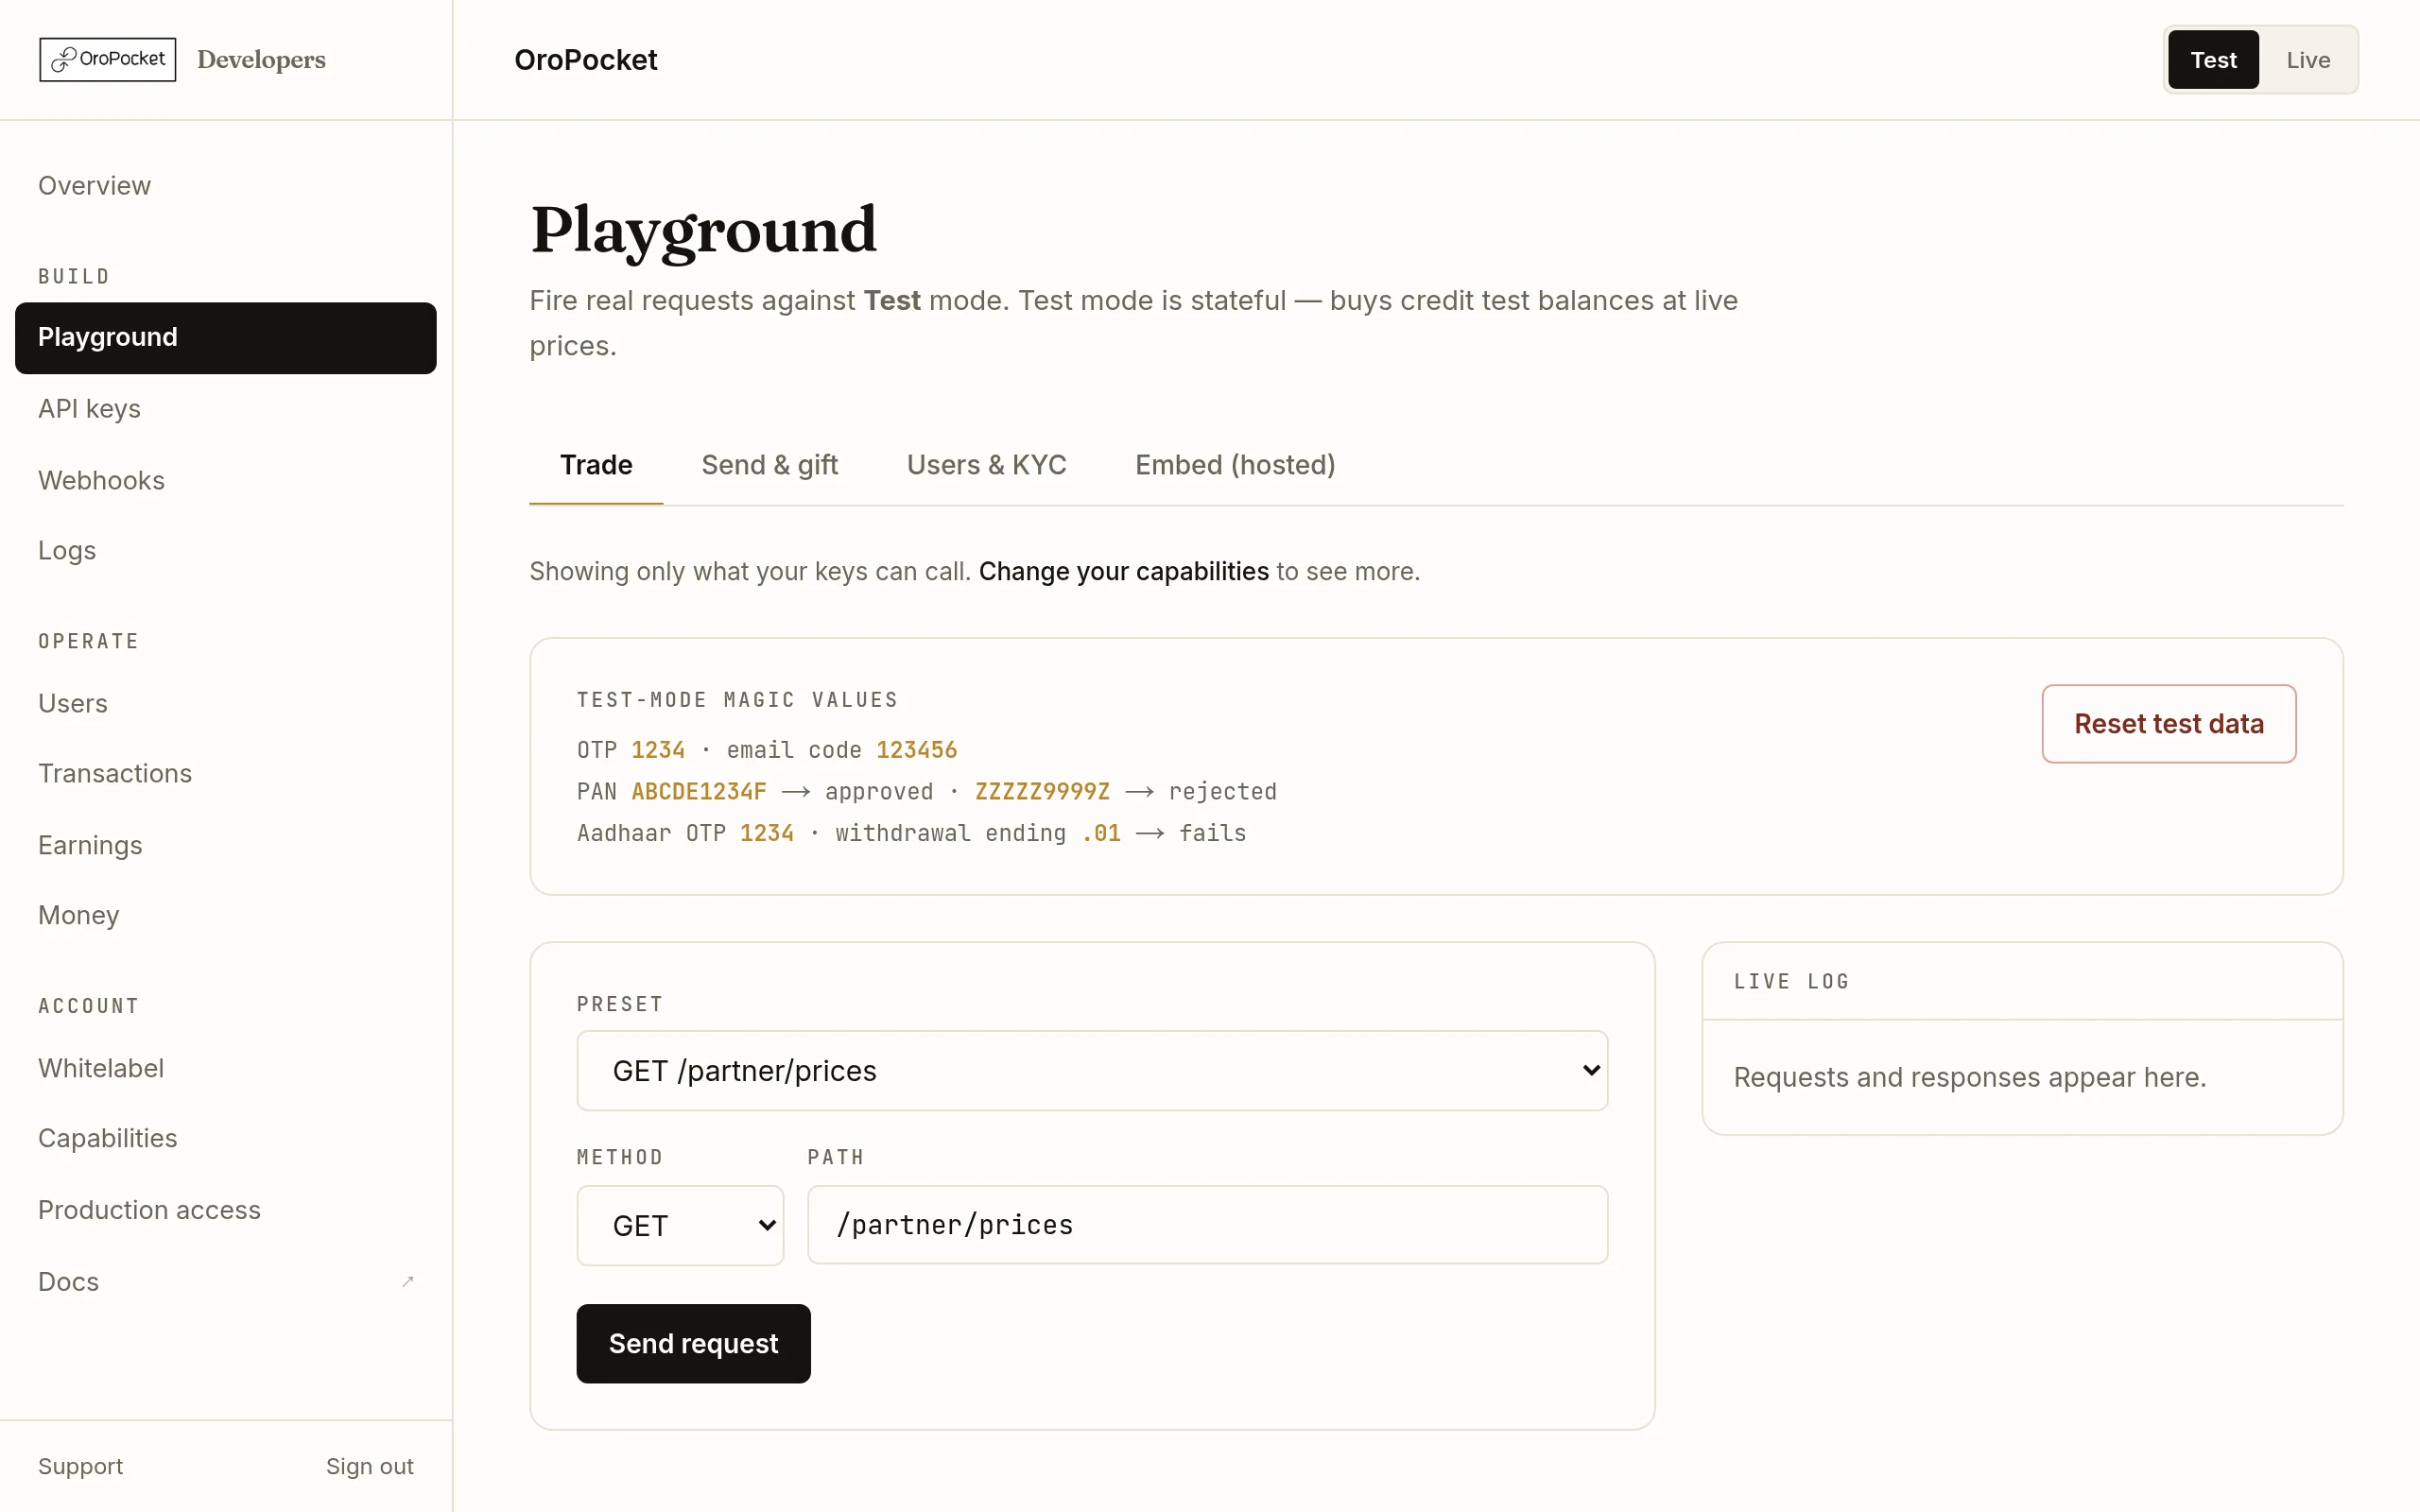Open Capabilities in the sidebar

point(226,1139)
